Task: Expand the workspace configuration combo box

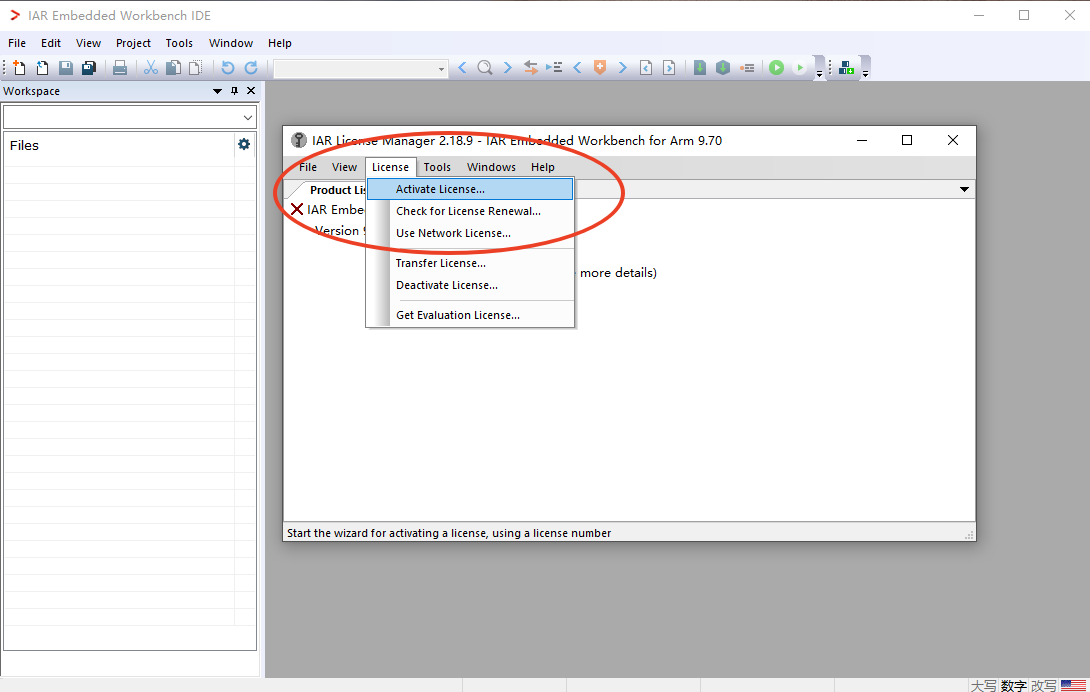Action: click(x=248, y=117)
